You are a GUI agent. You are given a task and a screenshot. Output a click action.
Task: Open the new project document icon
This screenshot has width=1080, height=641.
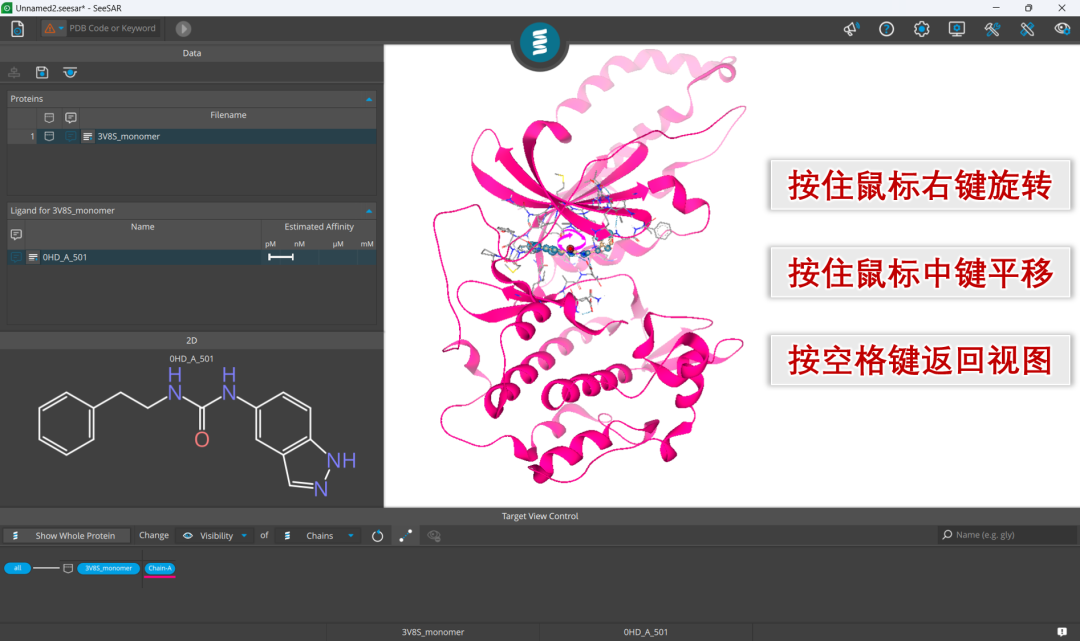(17, 29)
